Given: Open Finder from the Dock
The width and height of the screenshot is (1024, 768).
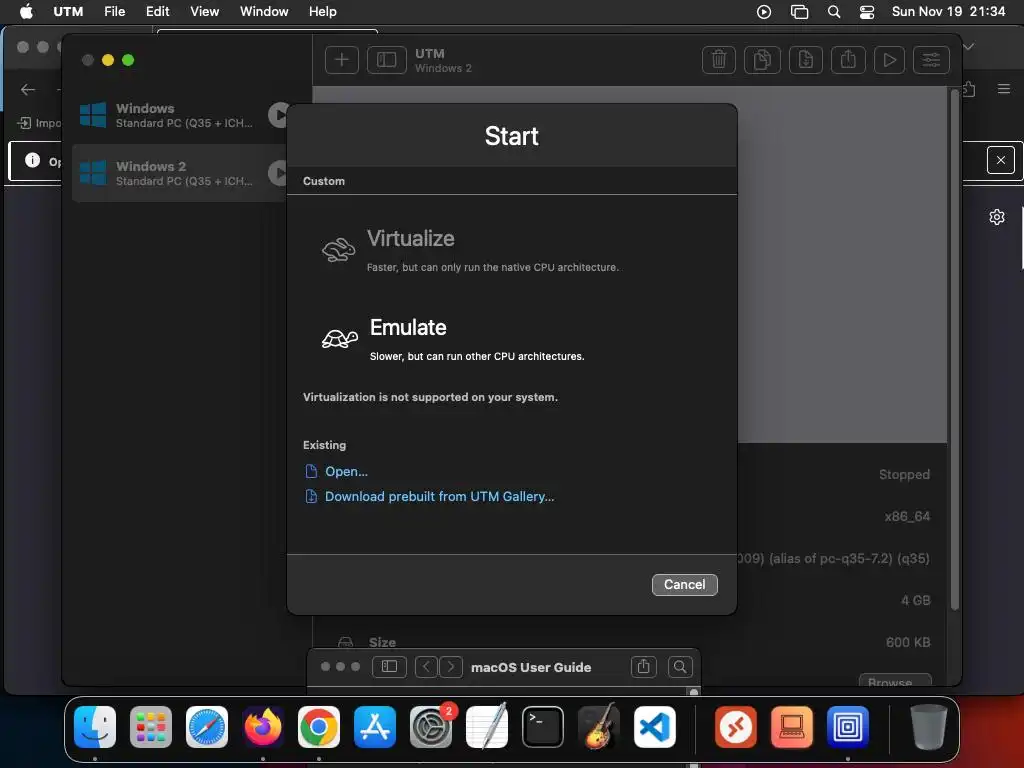Looking at the screenshot, I should pyautogui.click(x=95, y=727).
